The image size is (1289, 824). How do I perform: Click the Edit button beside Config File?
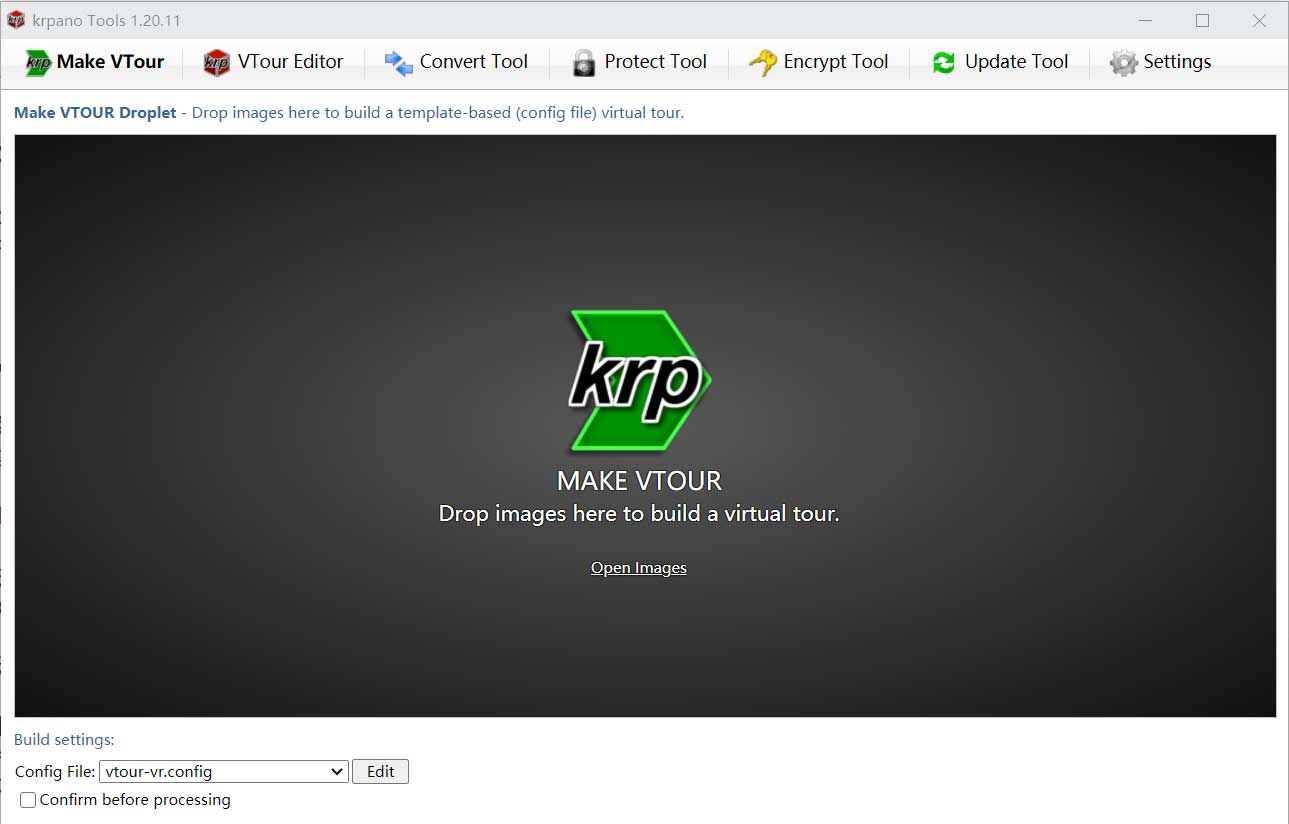(381, 772)
